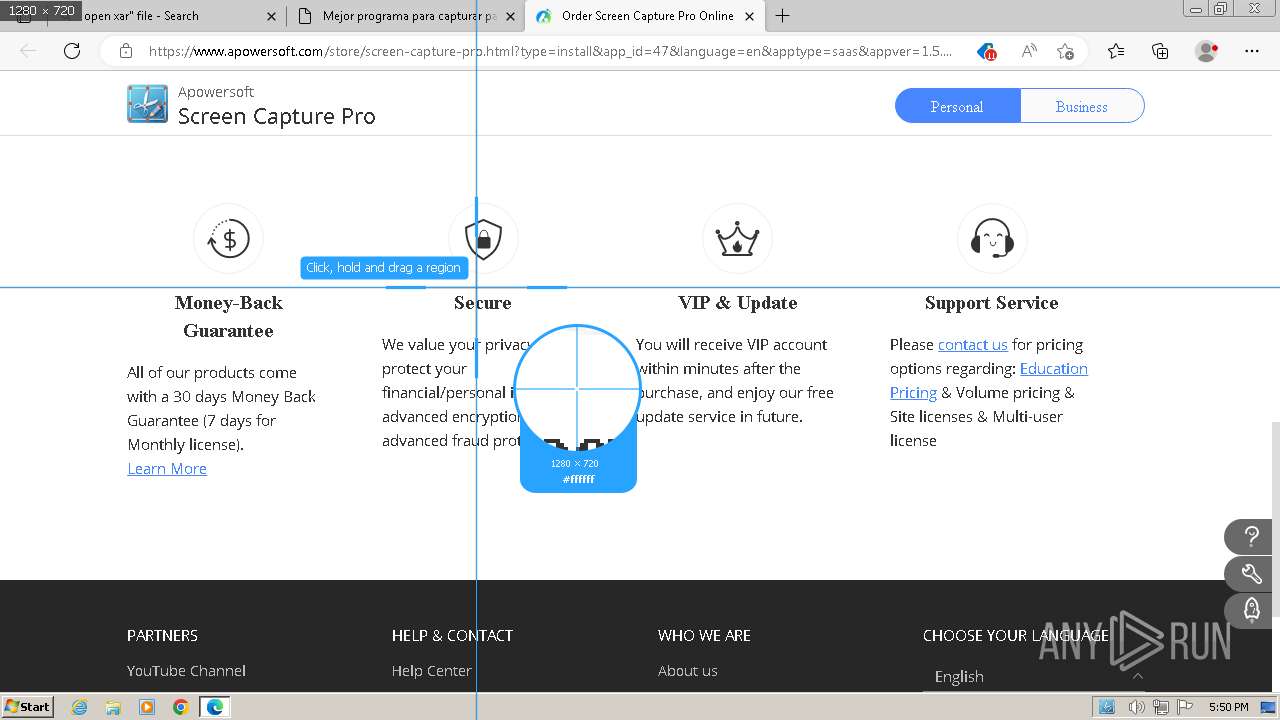Click the Money-Back Guarantee heading
Viewport: 1280px width, 720px height.
coord(228,316)
